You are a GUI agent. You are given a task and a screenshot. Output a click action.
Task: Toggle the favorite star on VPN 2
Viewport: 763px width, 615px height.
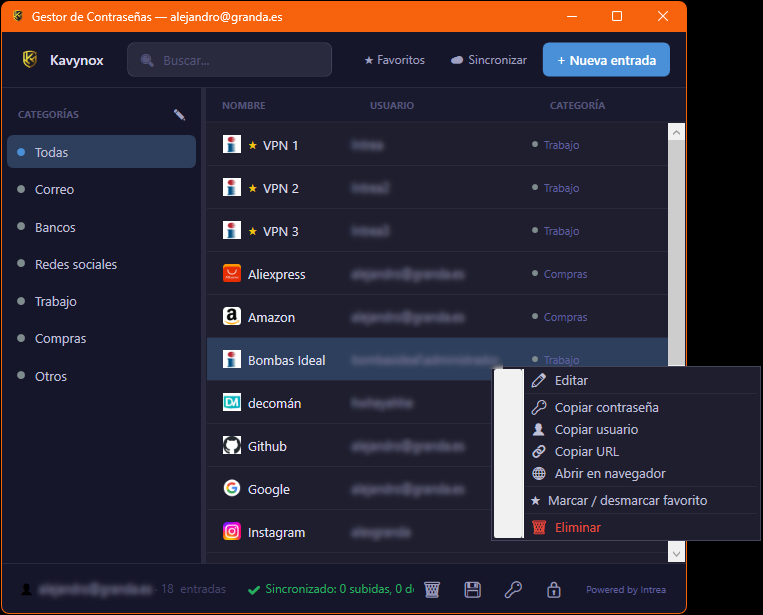click(x=253, y=188)
